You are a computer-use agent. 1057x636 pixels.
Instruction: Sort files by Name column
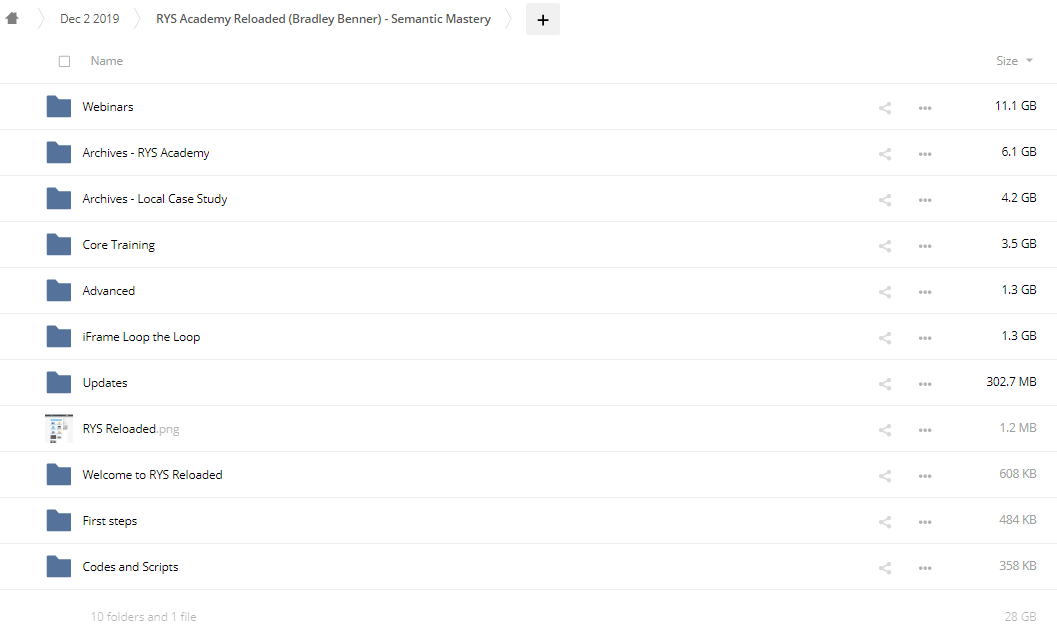click(x=107, y=61)
